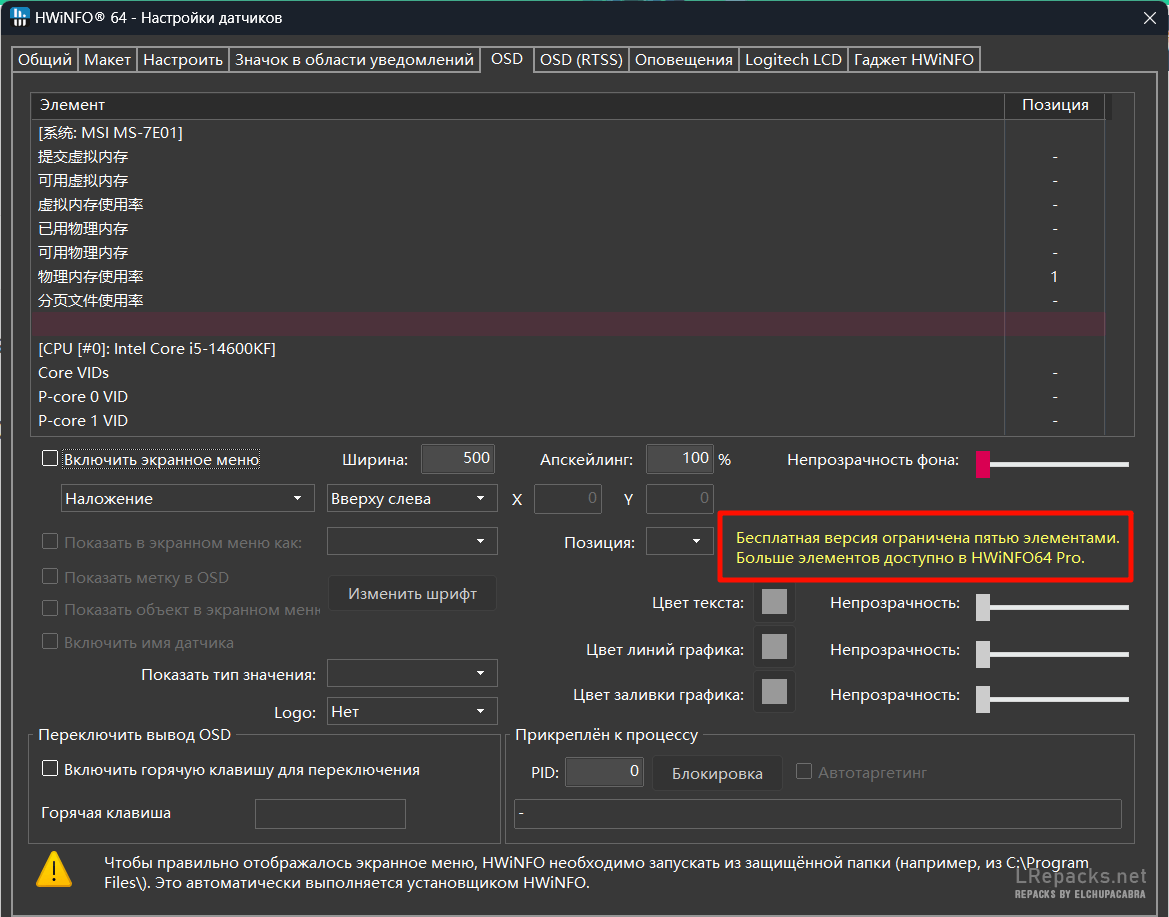This screenshot has width=1169, height=917.
Task: Toggle the Автотаргетинг checkbox
Action: coord(804,772)
